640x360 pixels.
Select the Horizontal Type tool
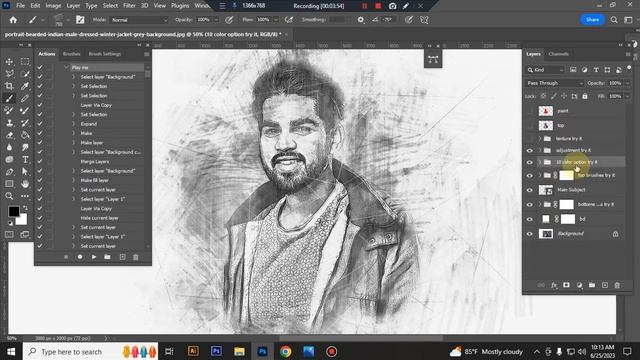25,160
